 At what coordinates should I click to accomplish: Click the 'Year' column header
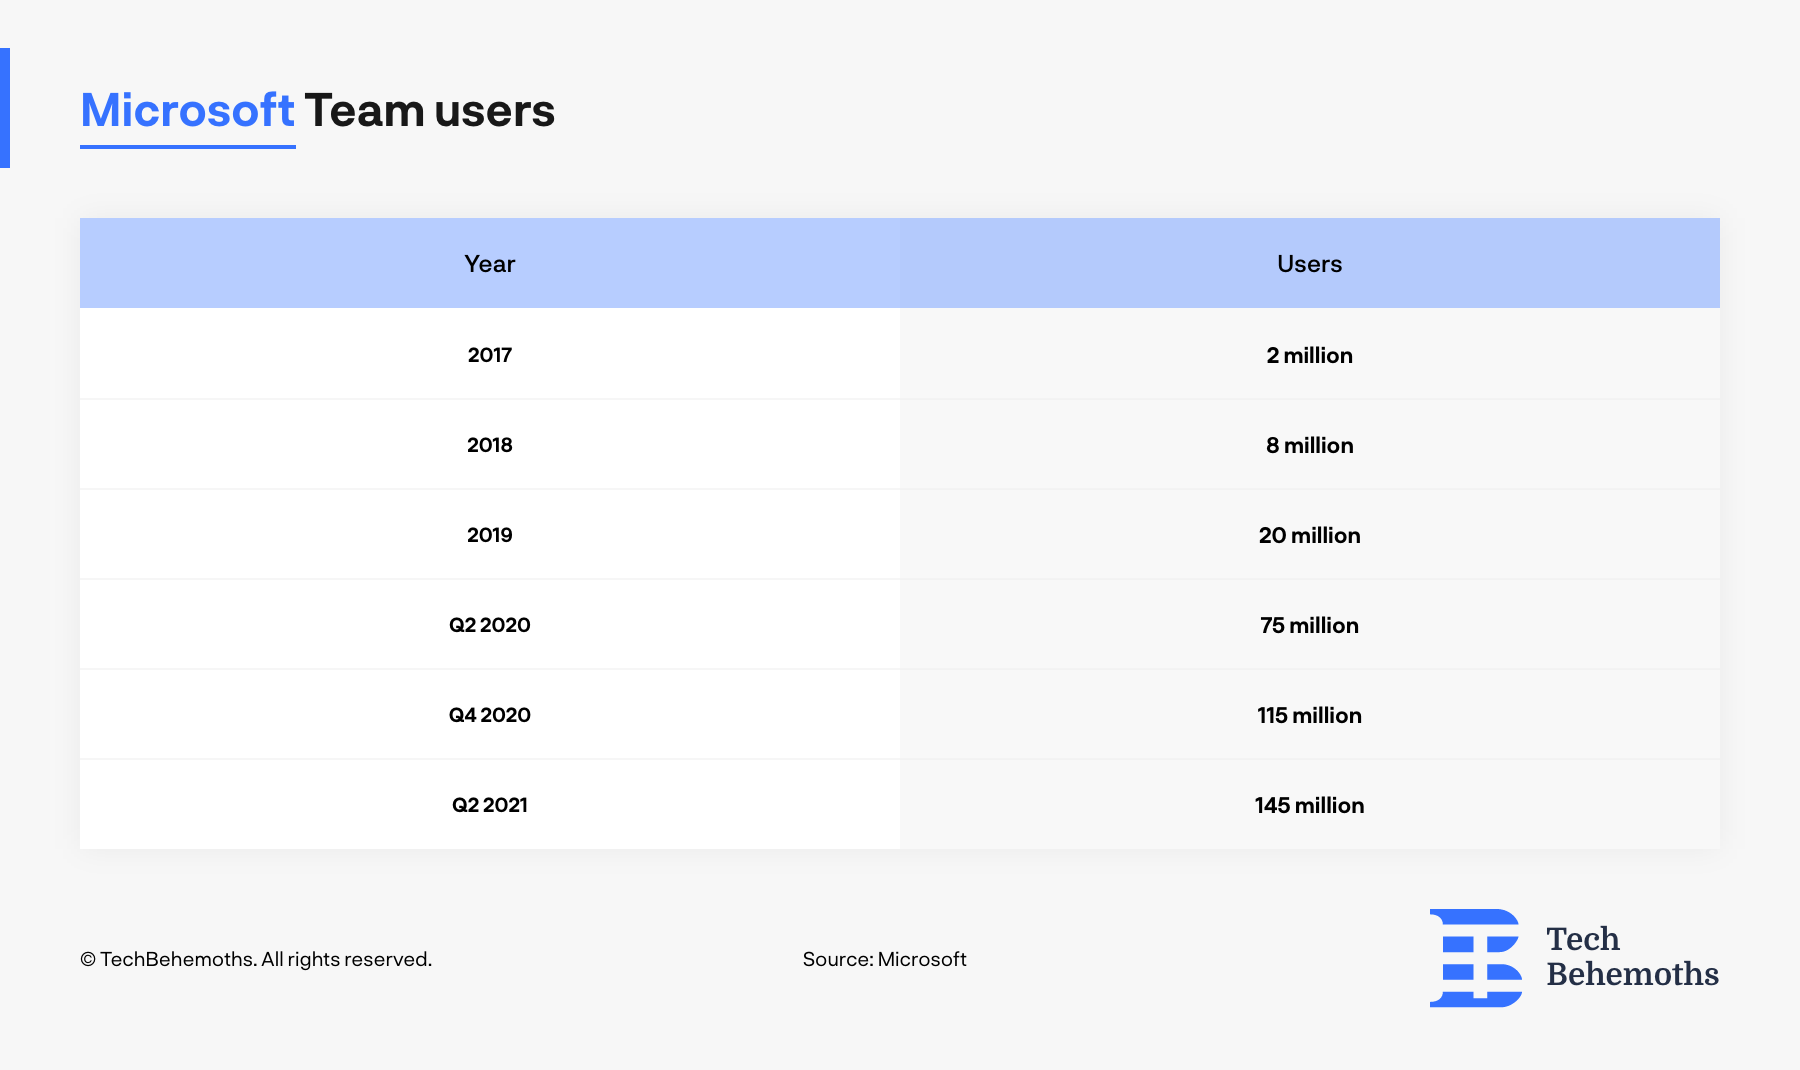click(490, 263)
